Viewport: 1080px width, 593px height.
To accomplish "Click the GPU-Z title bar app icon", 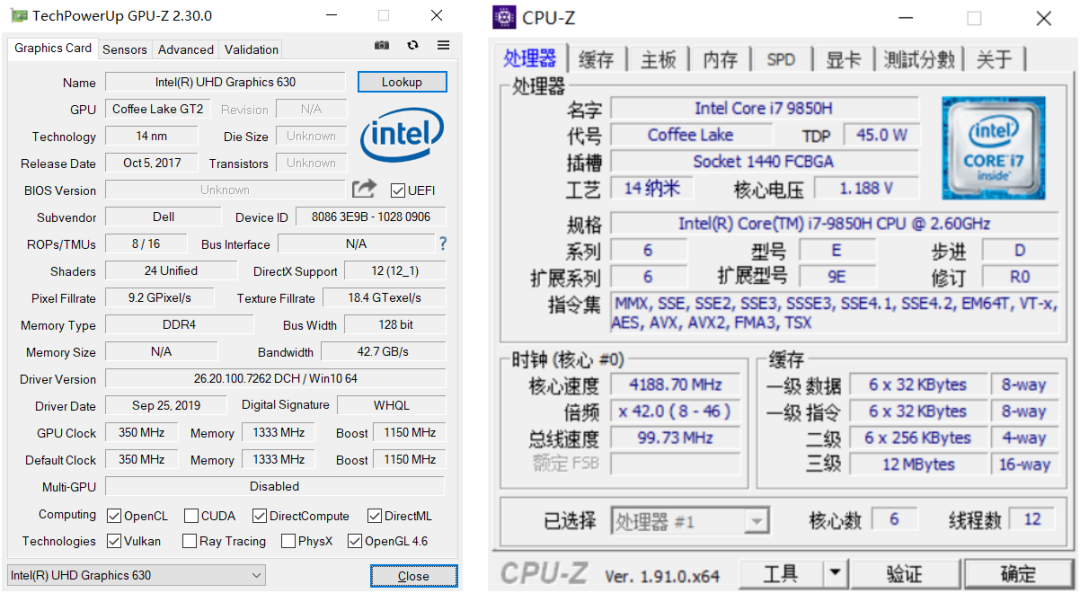I will tap(19, 15).
